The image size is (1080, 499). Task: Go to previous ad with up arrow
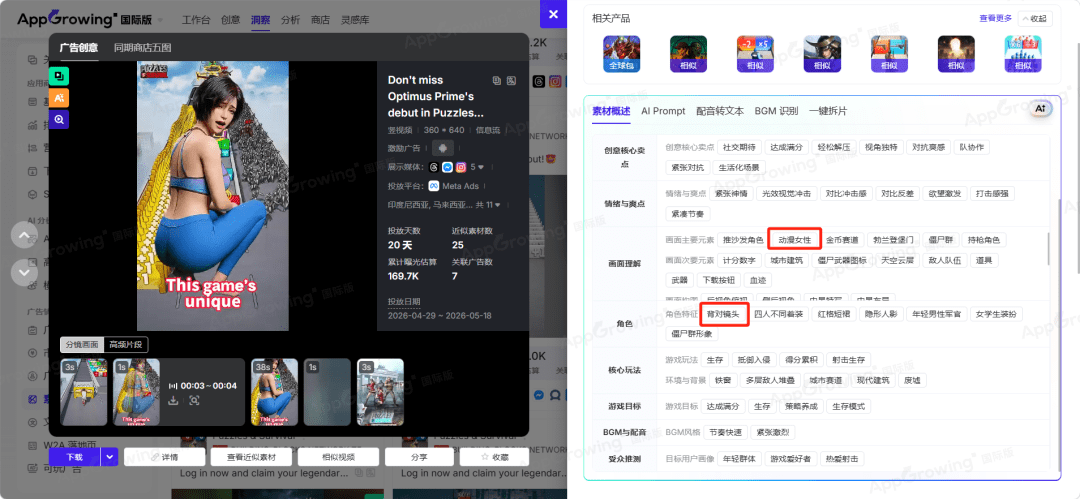(24, 236)
